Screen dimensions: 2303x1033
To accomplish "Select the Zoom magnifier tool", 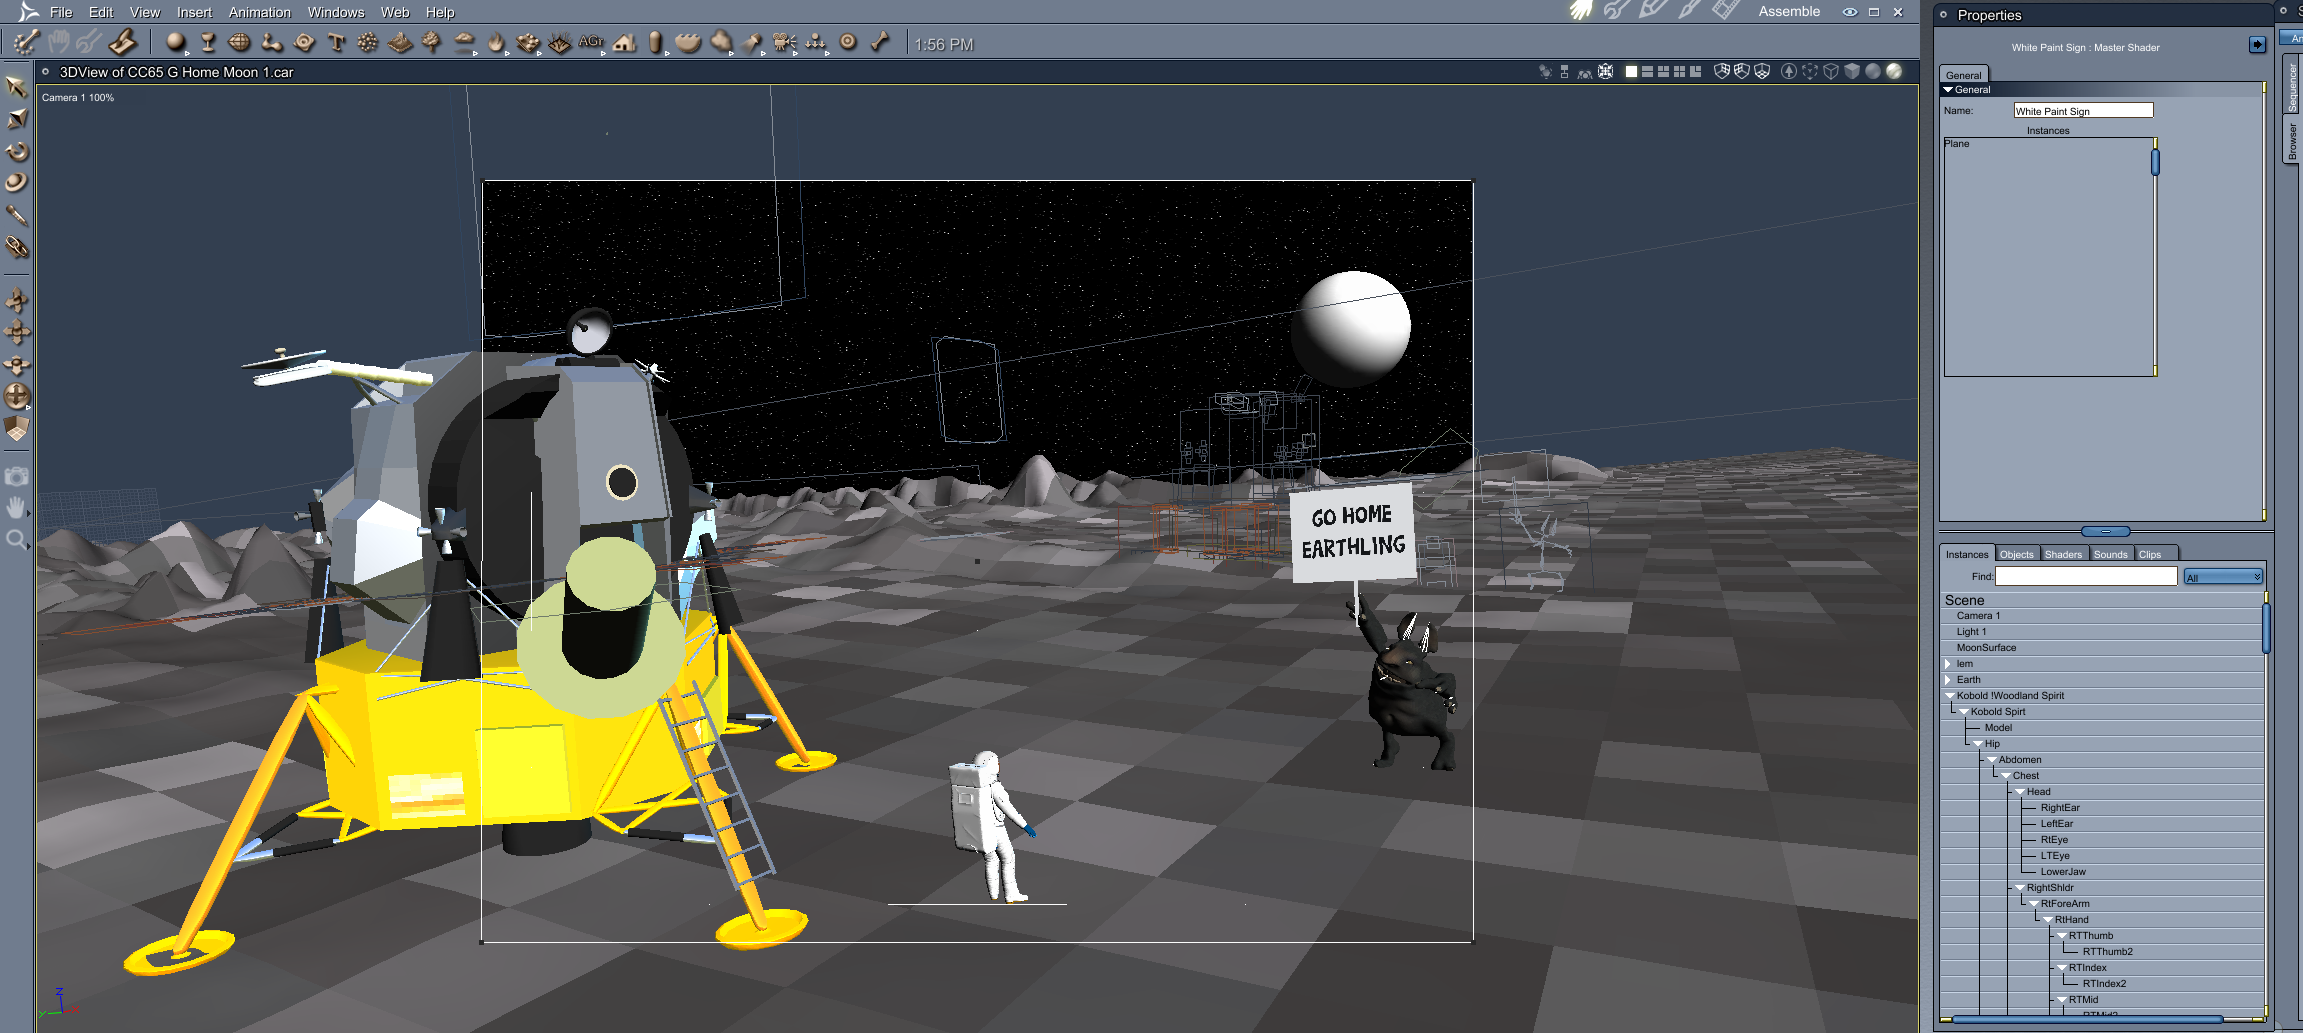I will point(17,540).
